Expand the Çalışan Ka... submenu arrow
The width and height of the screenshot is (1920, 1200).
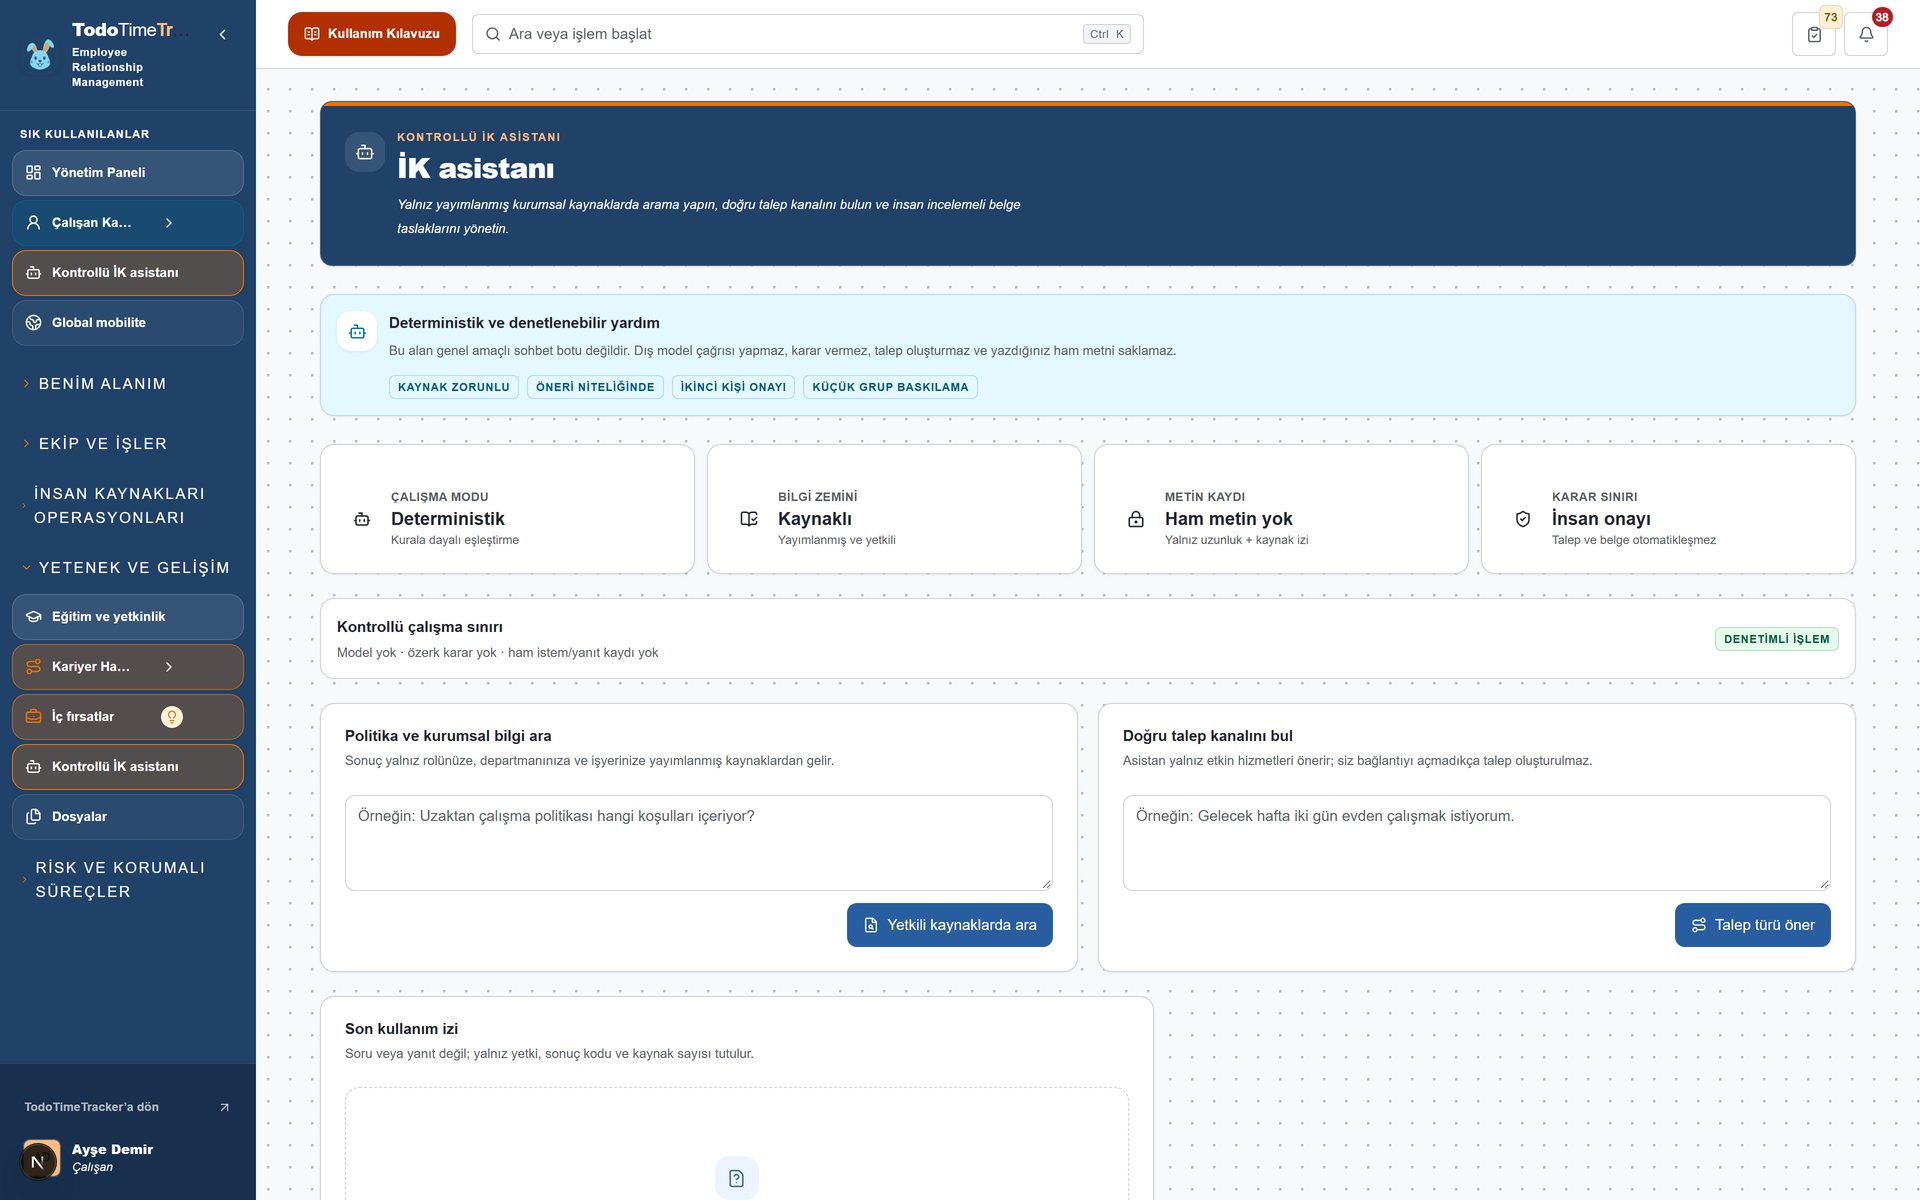point(169,223)
